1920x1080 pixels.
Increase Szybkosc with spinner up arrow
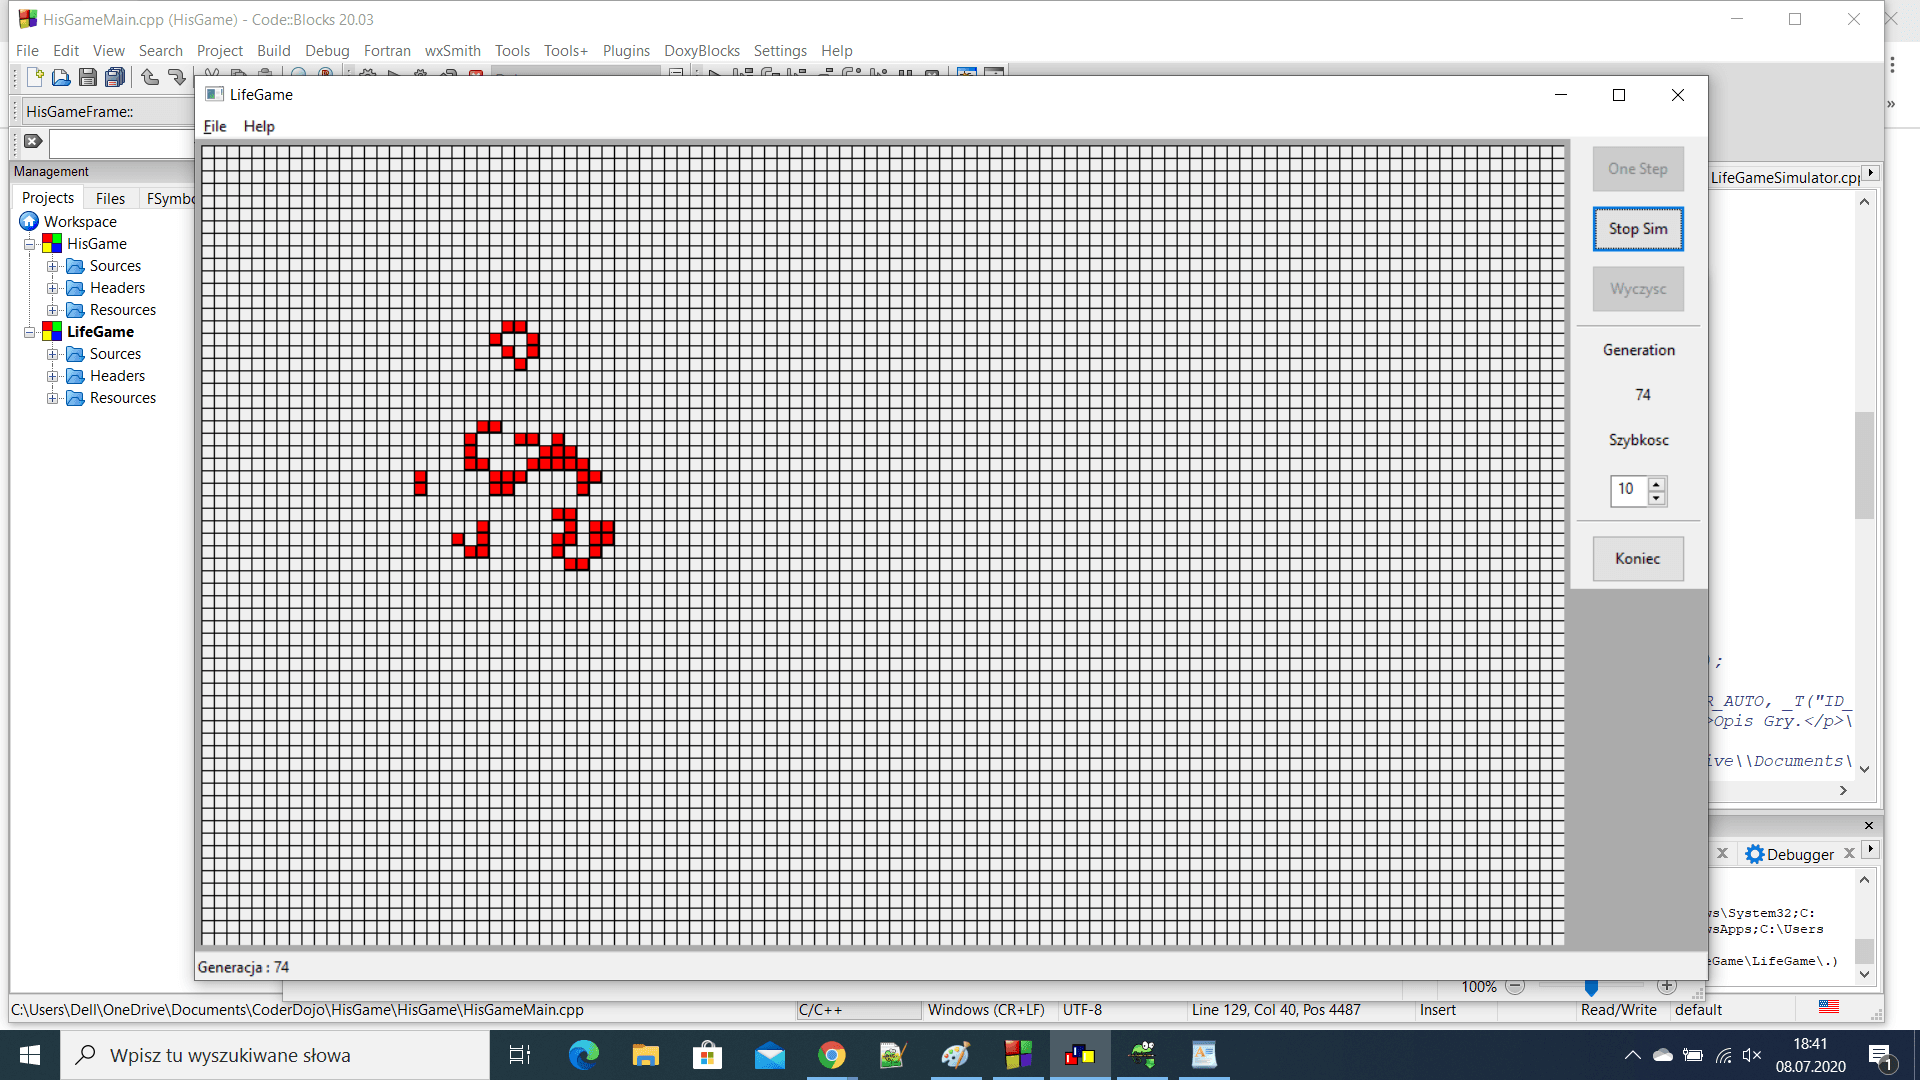click(1657, 484)
